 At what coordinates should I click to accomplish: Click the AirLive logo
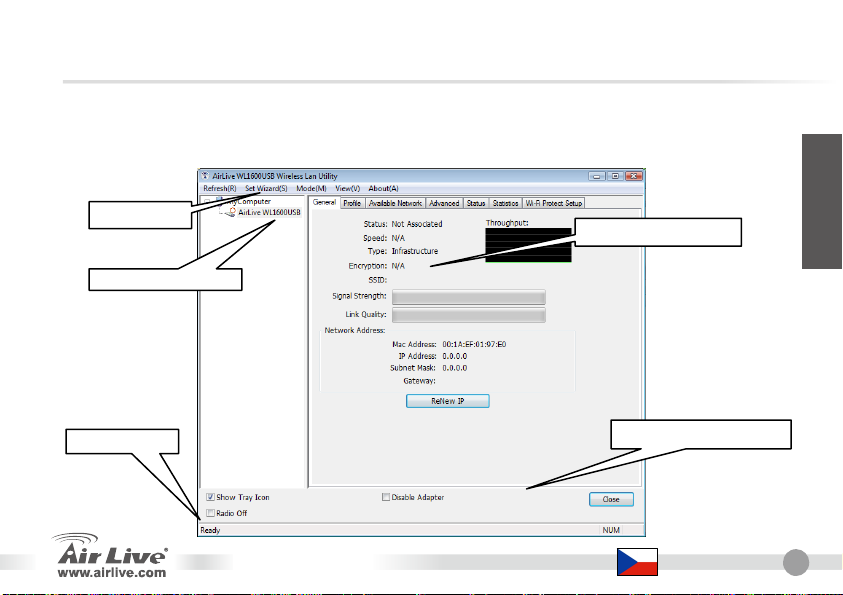(x=110, y=549)
